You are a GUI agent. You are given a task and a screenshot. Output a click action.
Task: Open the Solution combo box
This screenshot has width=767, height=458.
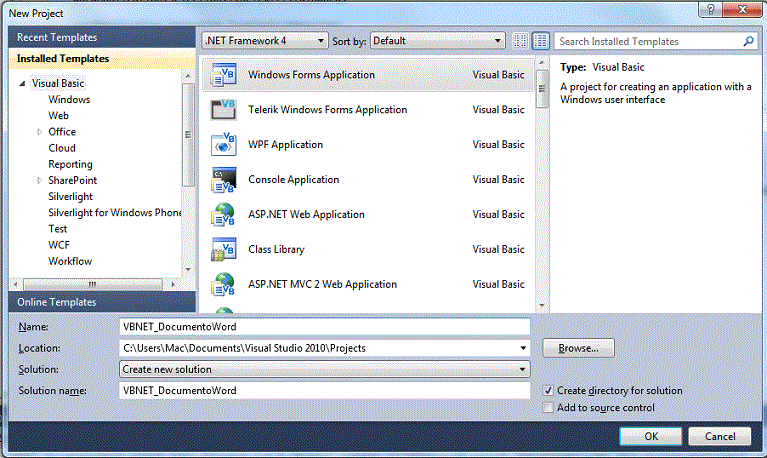coord(324,369)
